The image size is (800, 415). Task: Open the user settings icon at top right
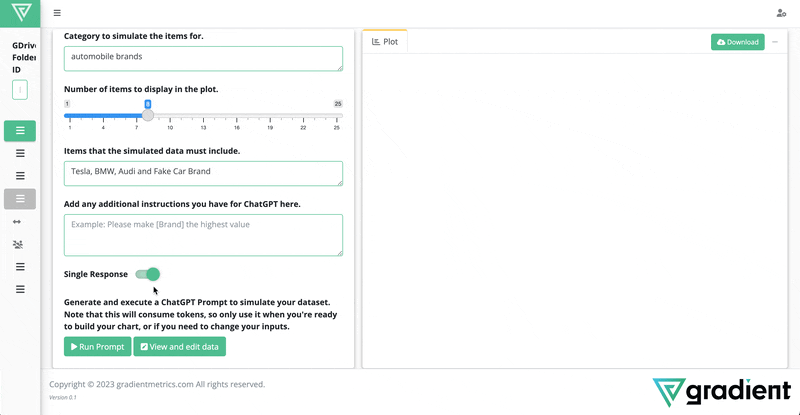pyautogui.click(x=781, y=13)
